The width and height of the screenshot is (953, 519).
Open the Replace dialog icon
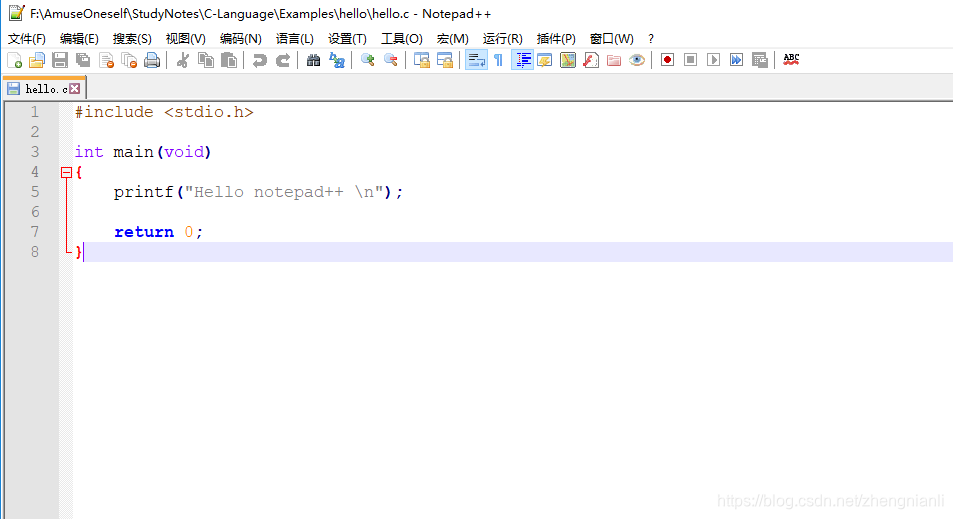coord(337,60)
